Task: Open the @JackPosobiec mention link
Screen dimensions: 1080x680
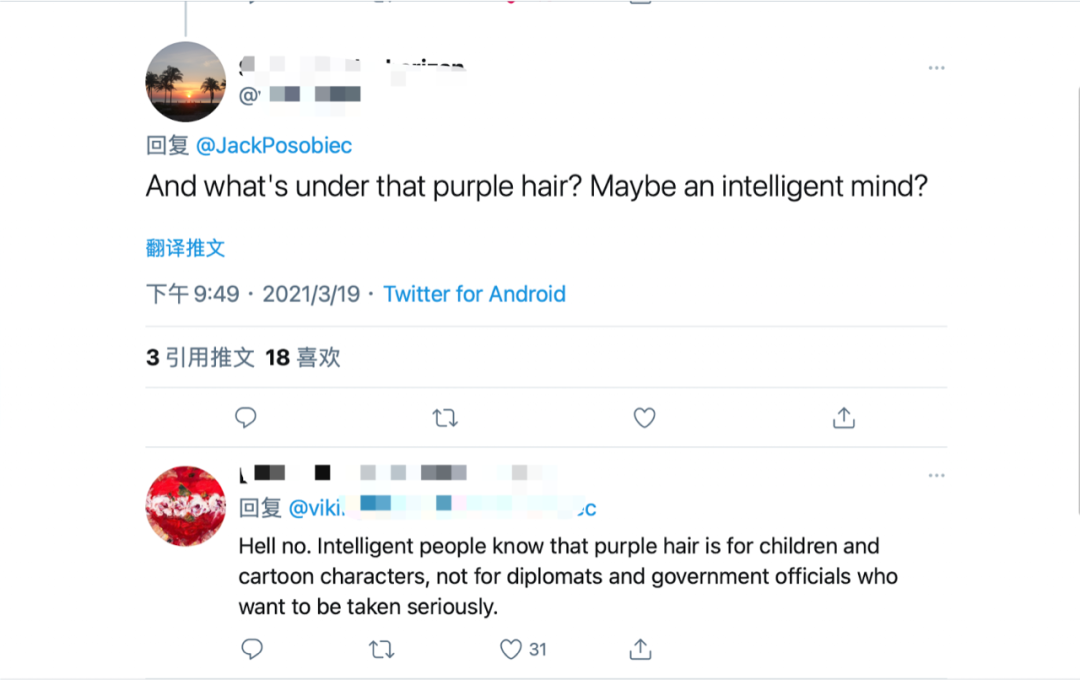Action: pos(274,146)
